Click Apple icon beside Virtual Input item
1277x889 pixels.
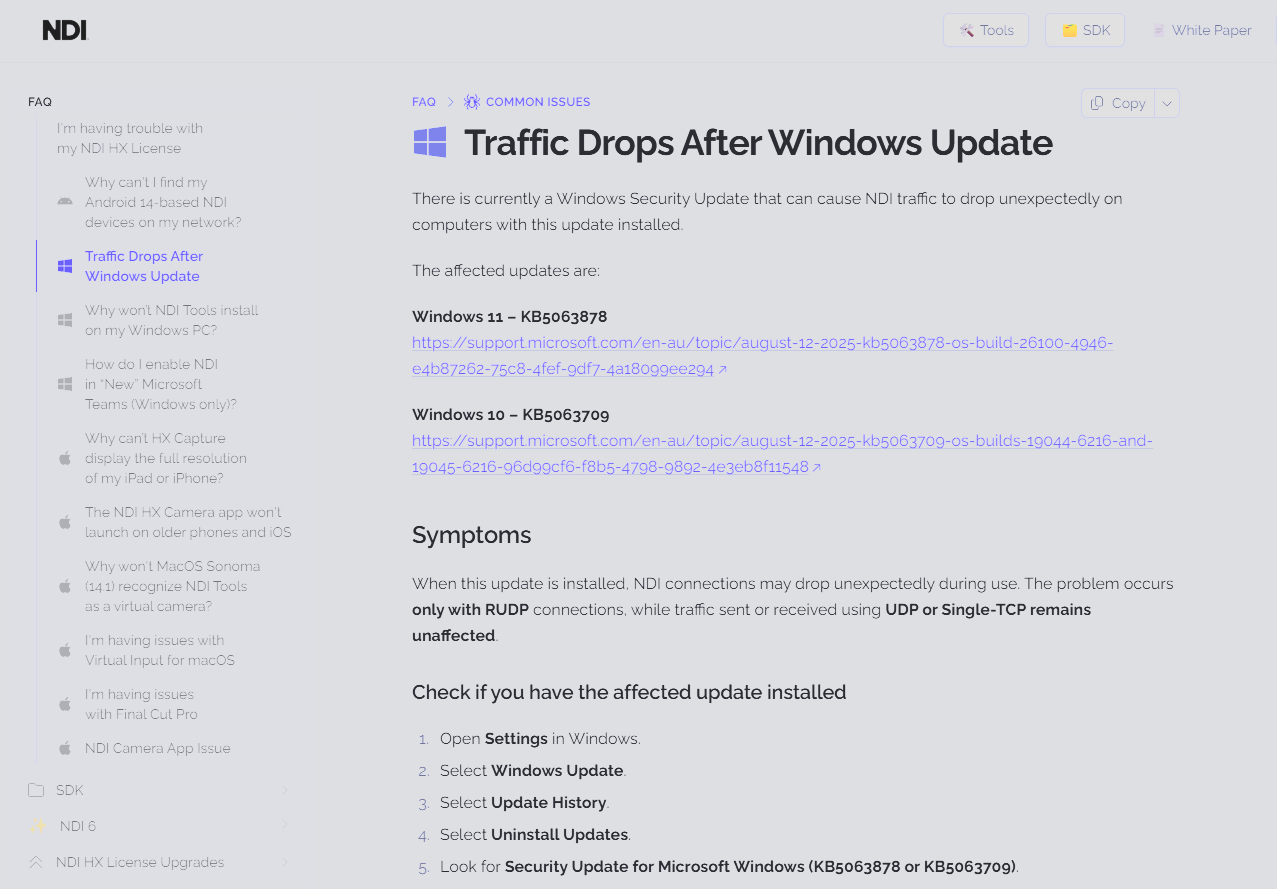pyautogui.click(x=65, y=650)
